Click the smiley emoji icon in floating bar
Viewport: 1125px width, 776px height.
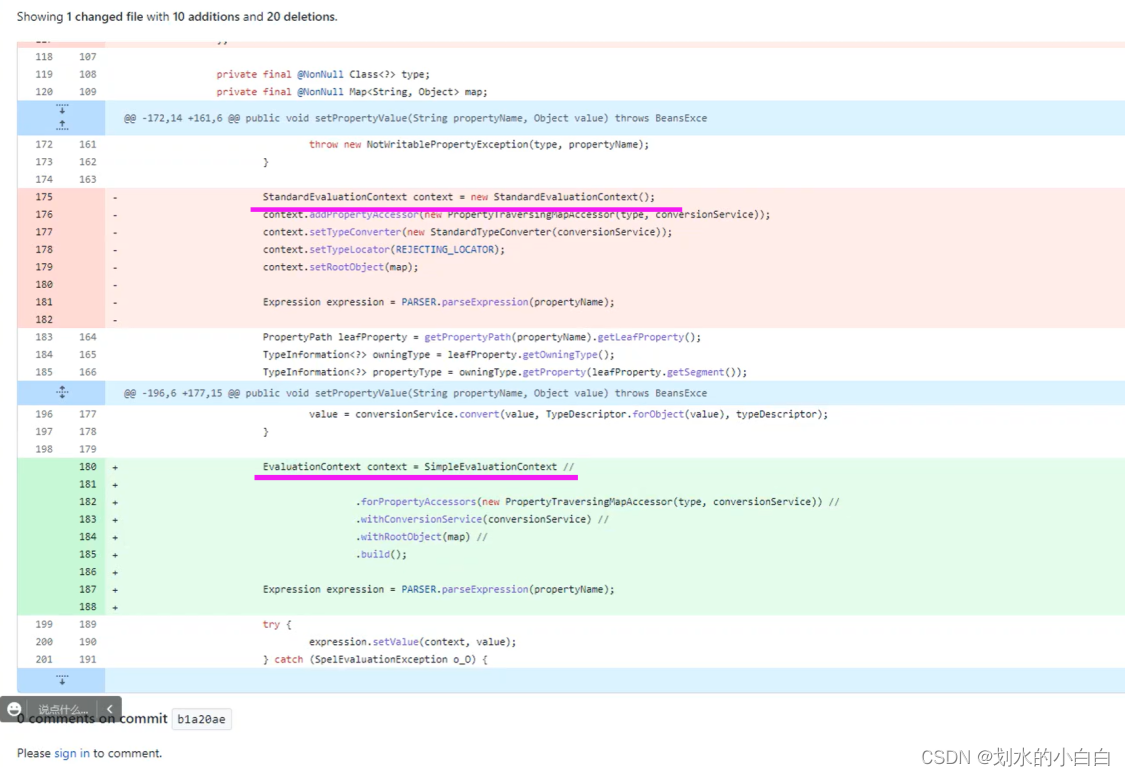14,709
